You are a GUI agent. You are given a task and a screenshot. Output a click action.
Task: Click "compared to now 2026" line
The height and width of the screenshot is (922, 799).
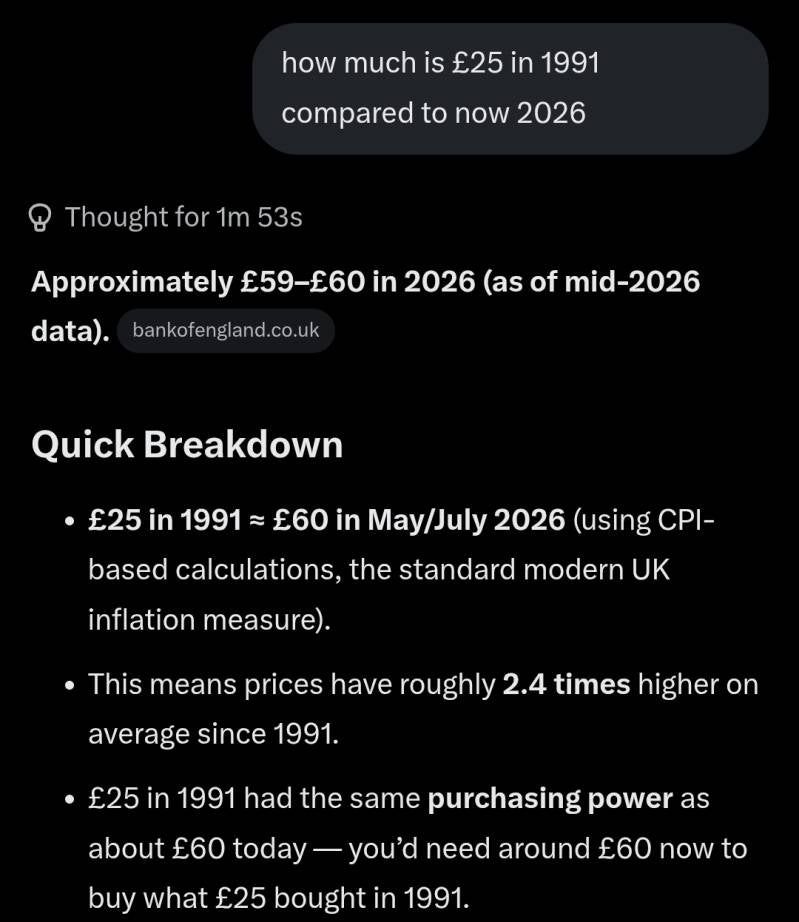tap(433, 113)
